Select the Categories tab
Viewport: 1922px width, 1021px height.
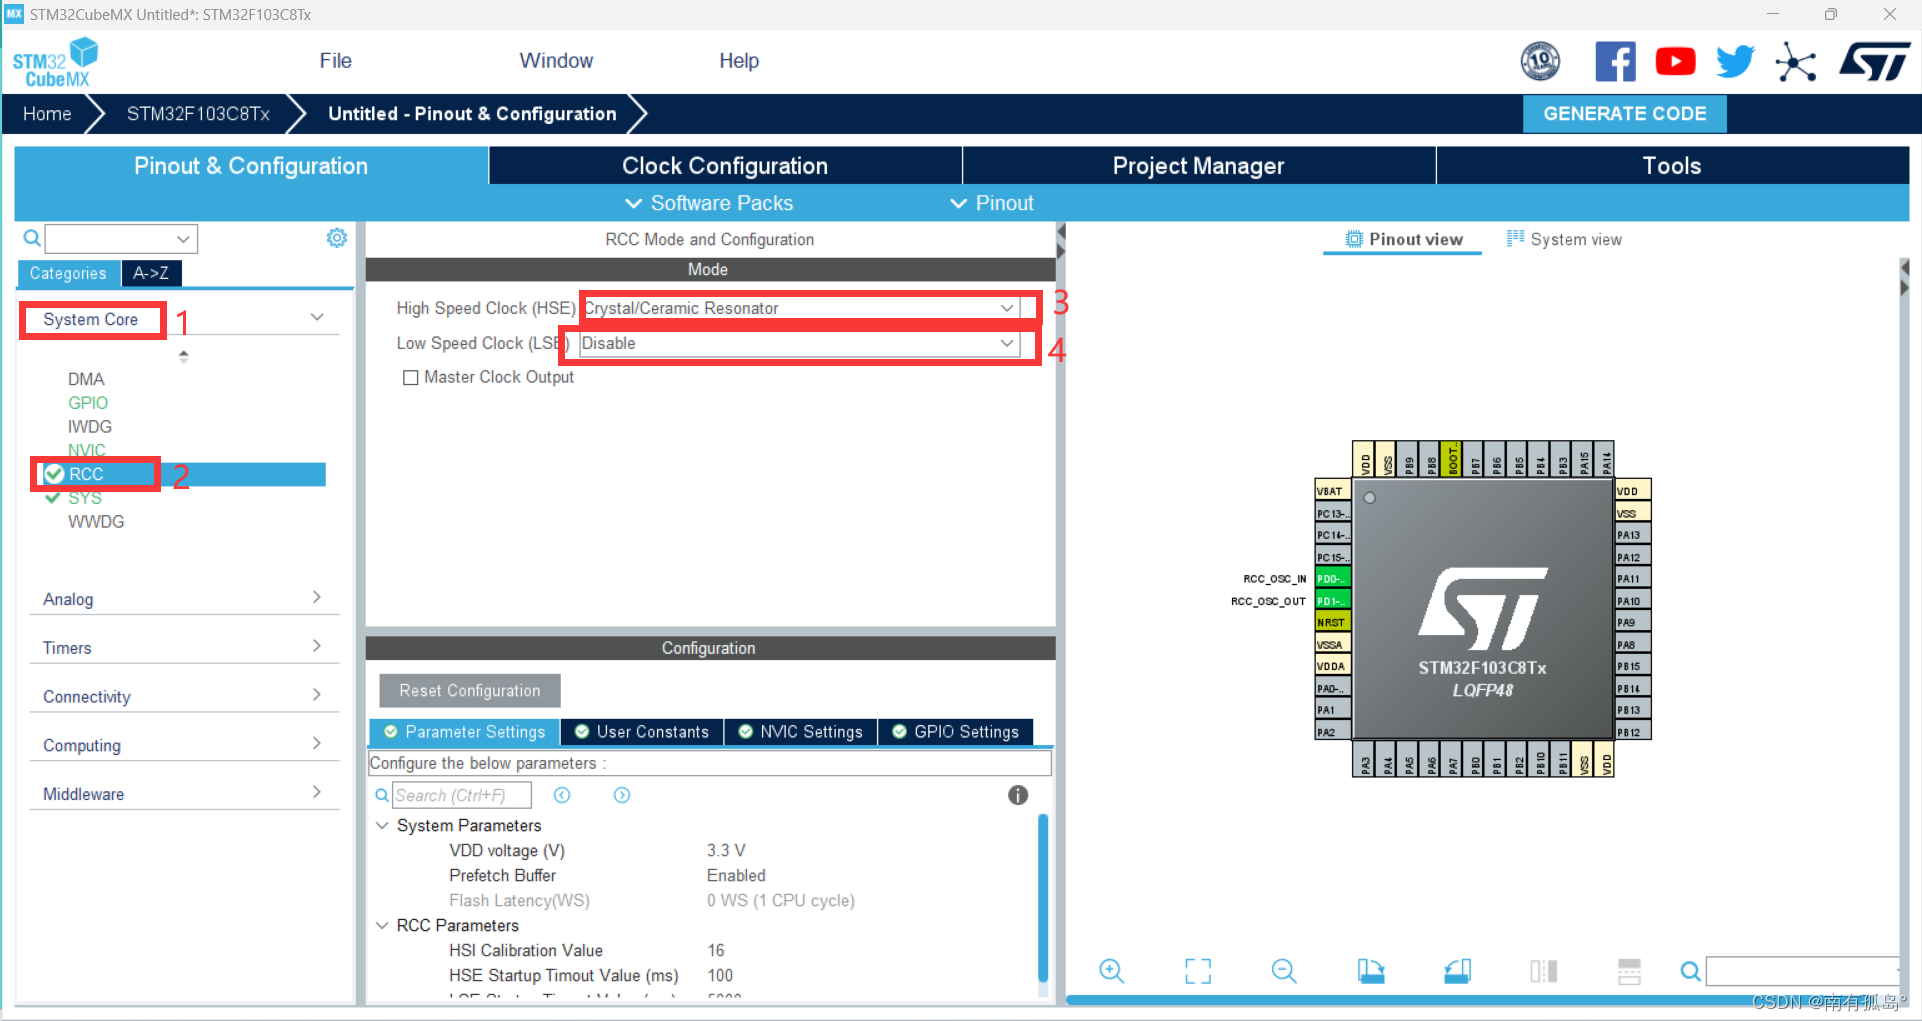pos(68,273)
